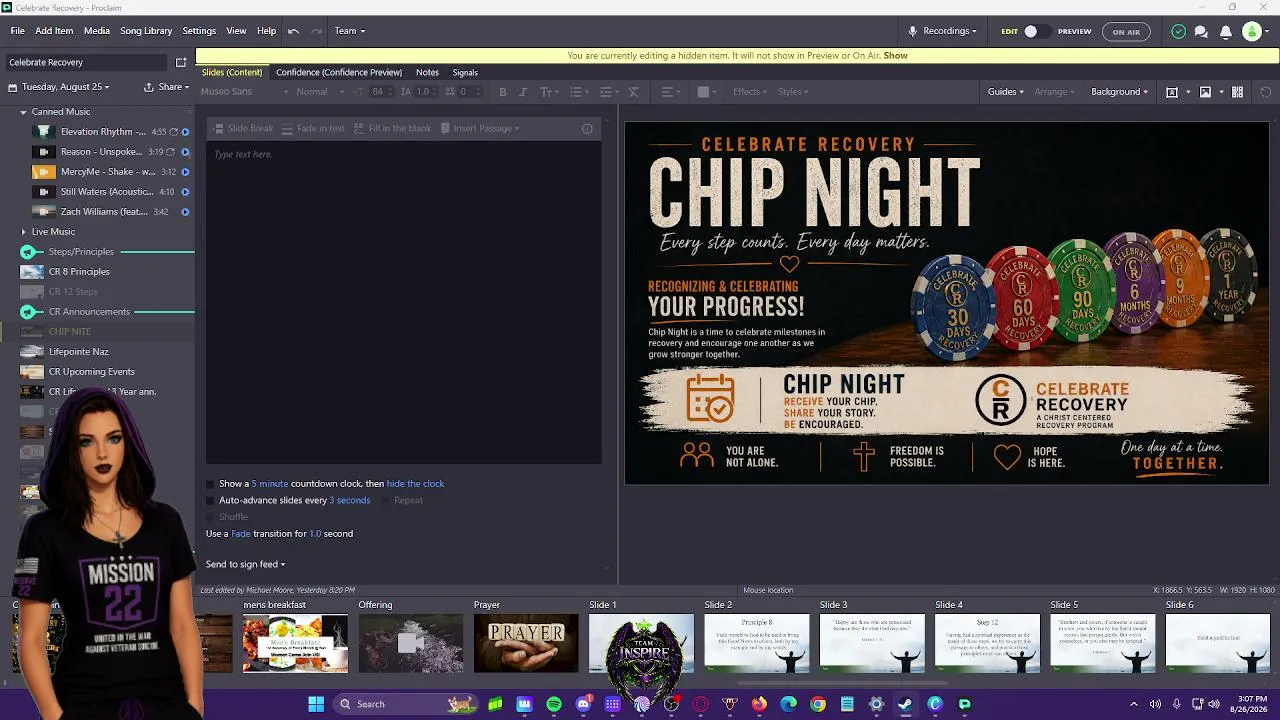
Task: Toggle the loop icon on Reason track
Action: [173, 152]
